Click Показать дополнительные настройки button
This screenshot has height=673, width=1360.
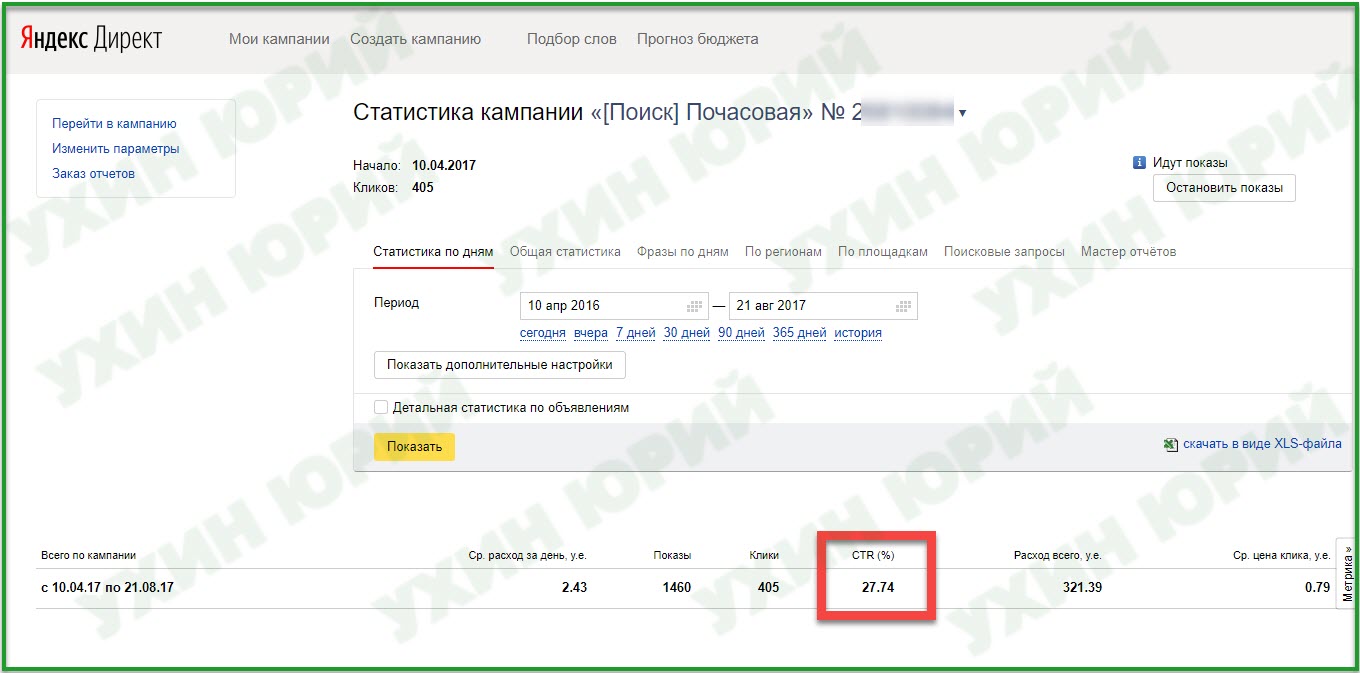(x=500, y=365)
